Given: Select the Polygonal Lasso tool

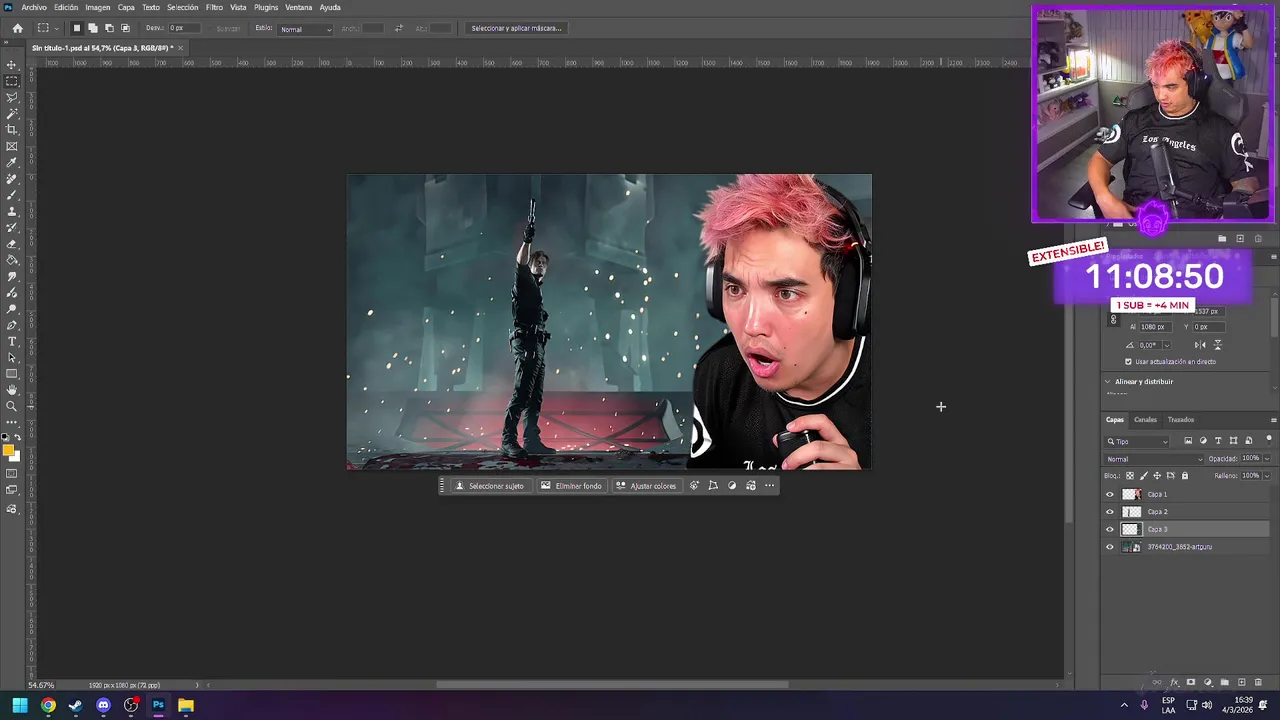Looking at the screenshot, I should click(12, 97).
